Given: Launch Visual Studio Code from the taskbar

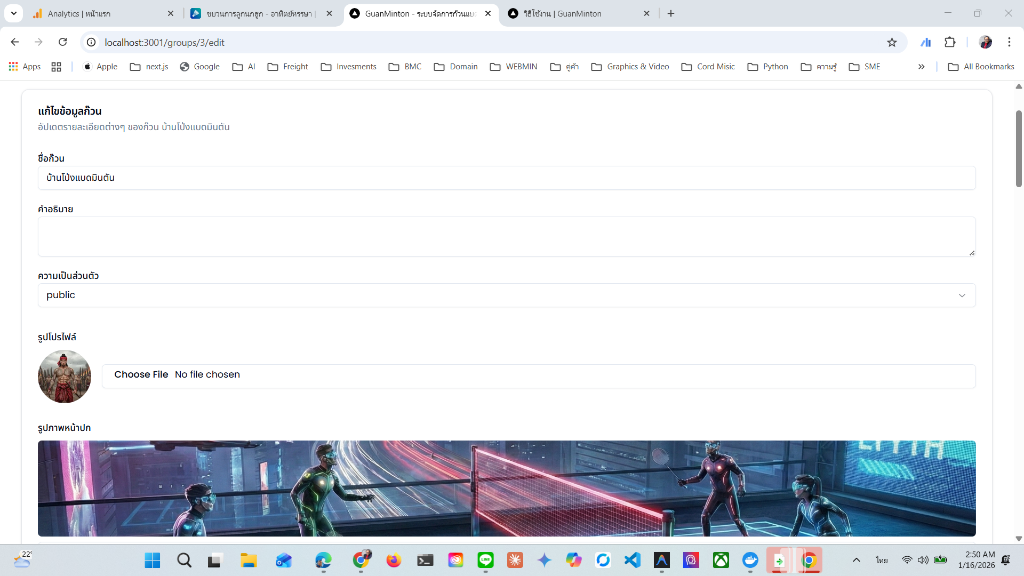Looking at the screenshot, I should point(632,560).
